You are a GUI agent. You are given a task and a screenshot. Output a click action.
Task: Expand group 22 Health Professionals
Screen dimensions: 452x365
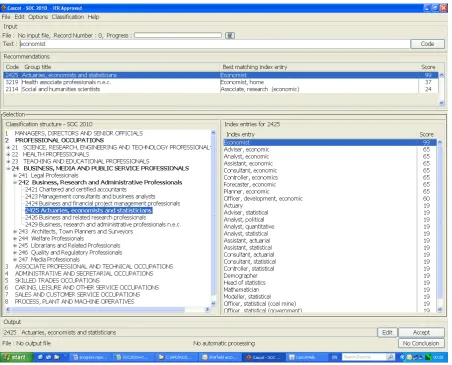8,154
